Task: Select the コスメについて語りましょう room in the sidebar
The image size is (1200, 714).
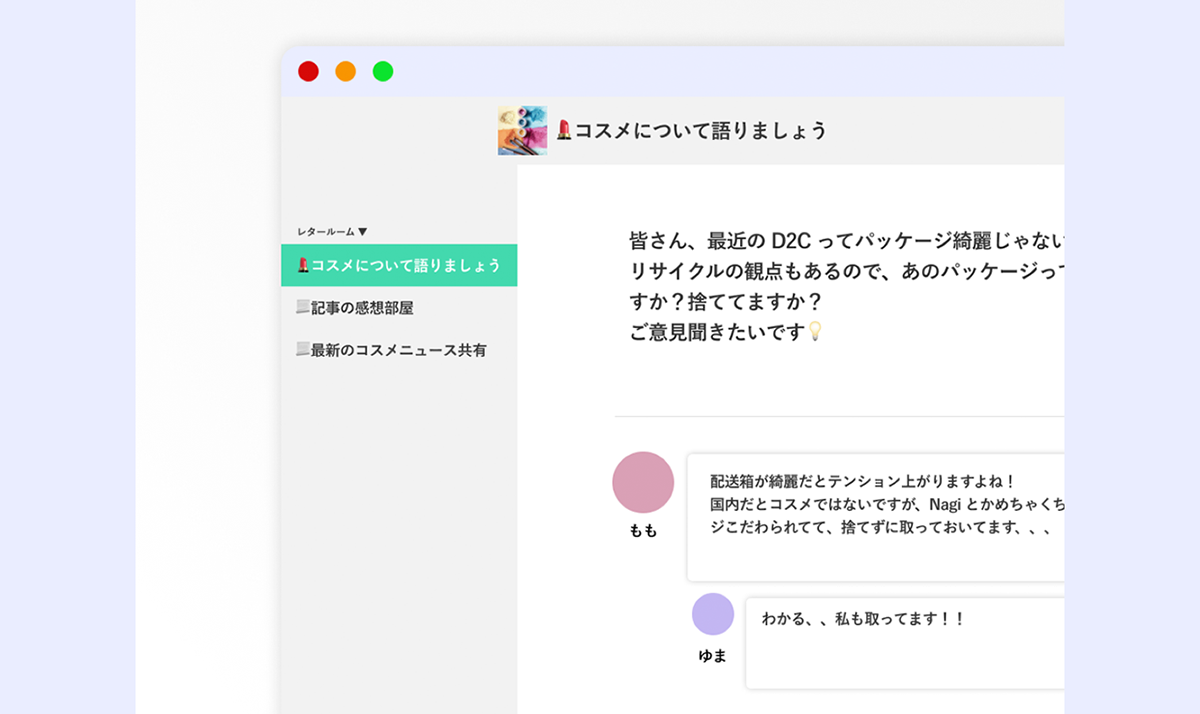Action: 405,265
